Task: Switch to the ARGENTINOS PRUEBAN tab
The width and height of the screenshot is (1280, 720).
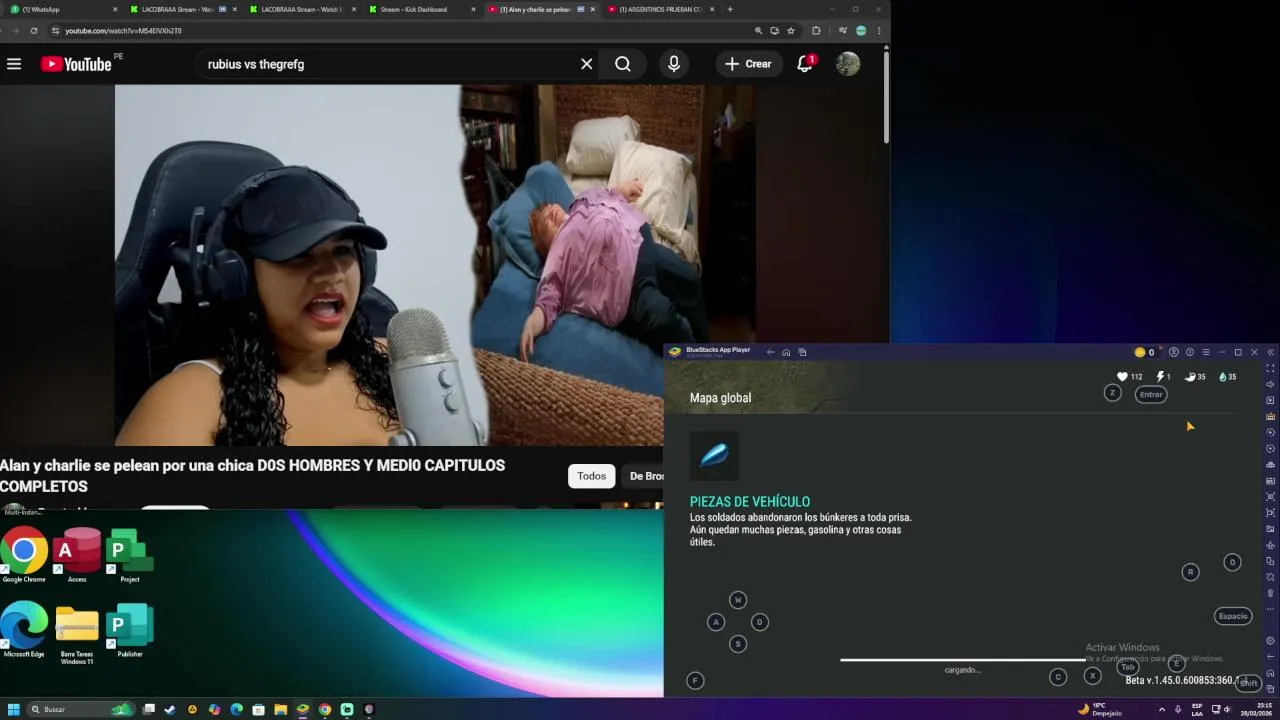Action: (x=660, y=9)
